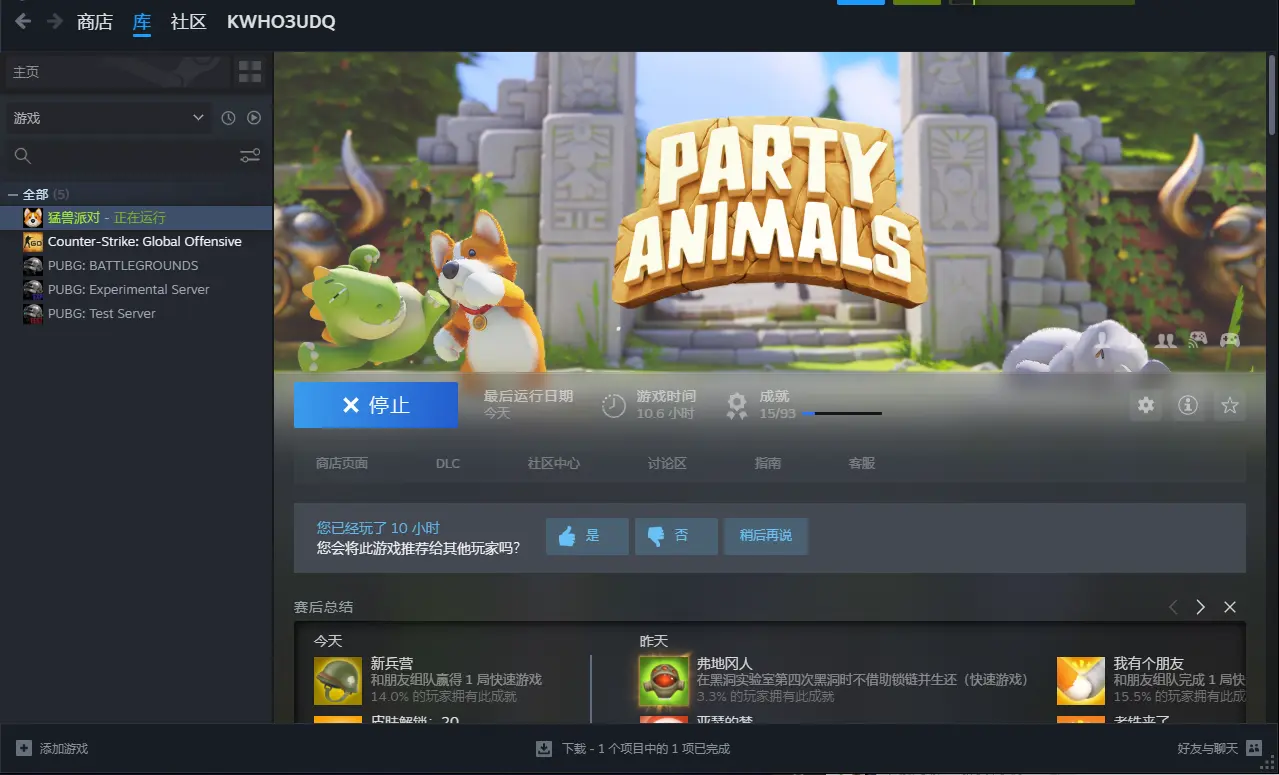Viewport: 1279px width, 775px height.
Task: Toggle the ready-to-play filter icon
Action: [x=254, y=118]
